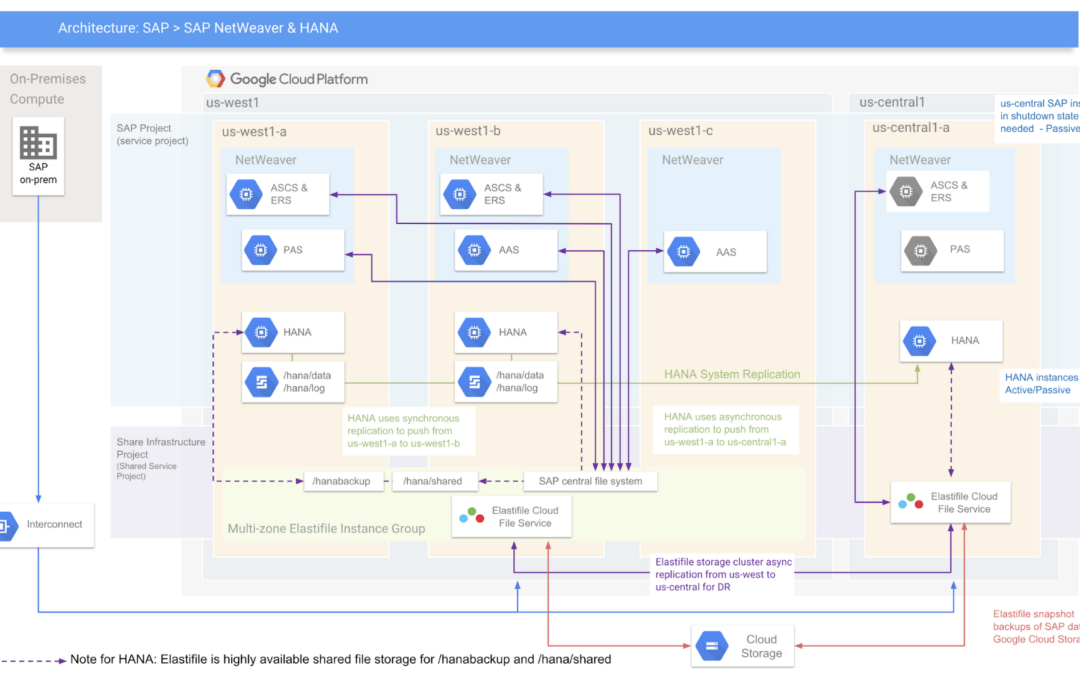Screen dimensions: 1080x675
Task: Click the Cloud Storage icon
Action: coord(712,646)
